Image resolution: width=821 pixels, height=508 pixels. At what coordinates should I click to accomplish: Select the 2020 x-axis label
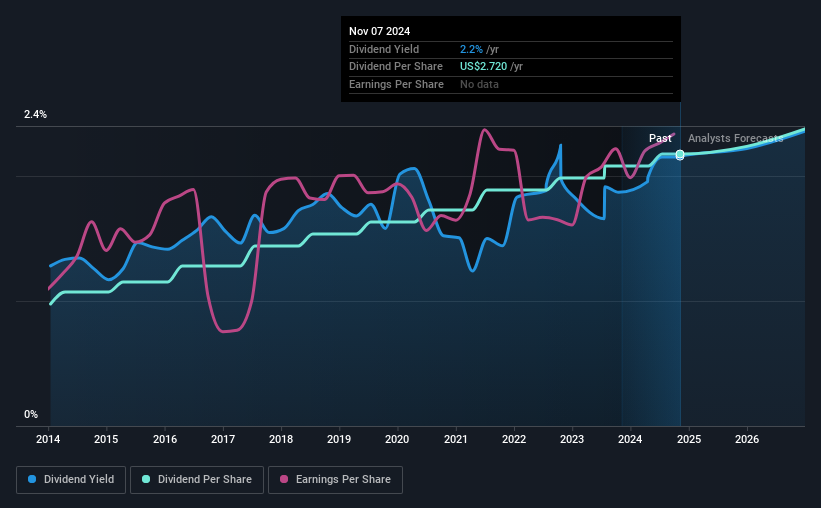[x=397, y=439]
